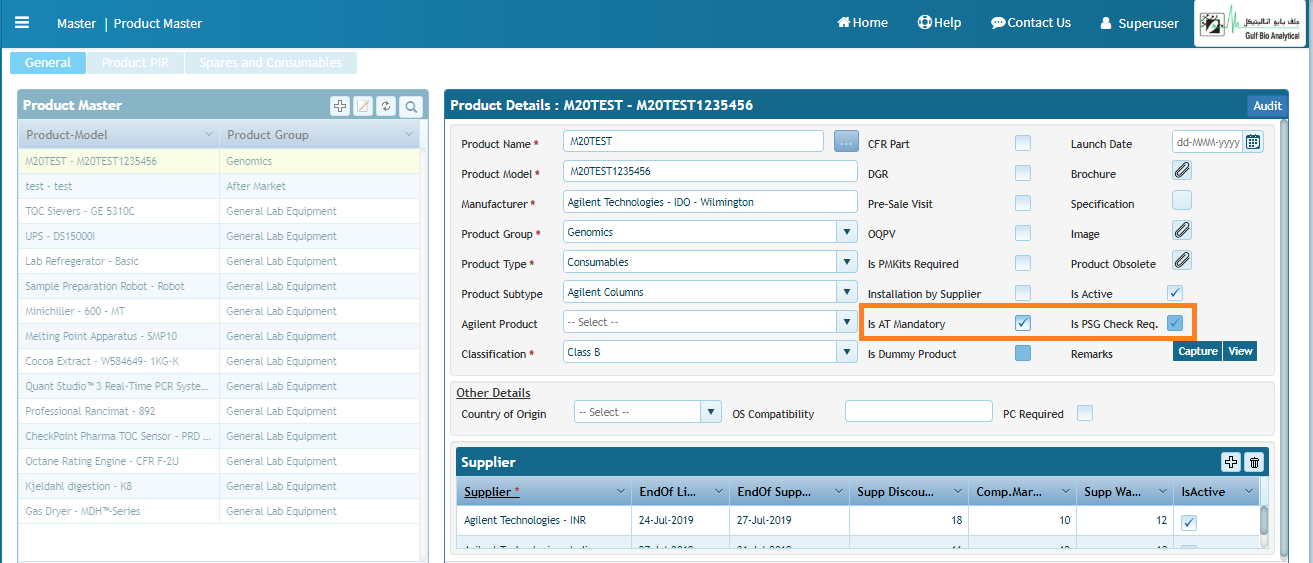This screenshot has height=563, width=1313.
Task: Select TOC Sievers - GE 5310C row
Action: tap(219, 211)
